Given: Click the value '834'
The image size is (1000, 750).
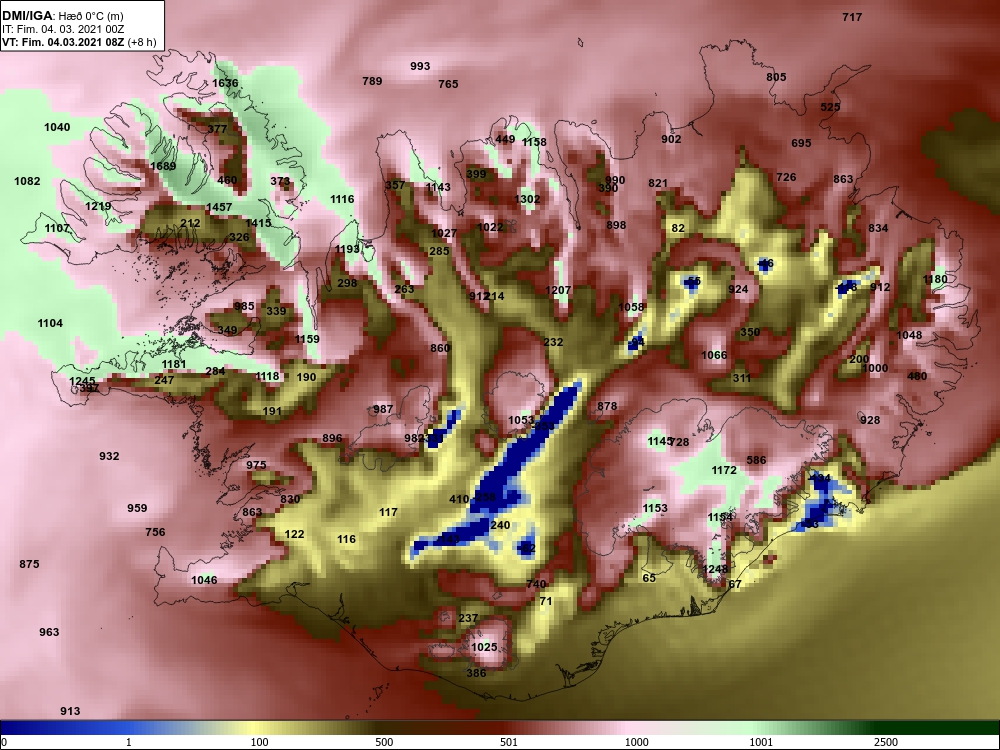Looking at the screenshot, I should coord(878,228).
